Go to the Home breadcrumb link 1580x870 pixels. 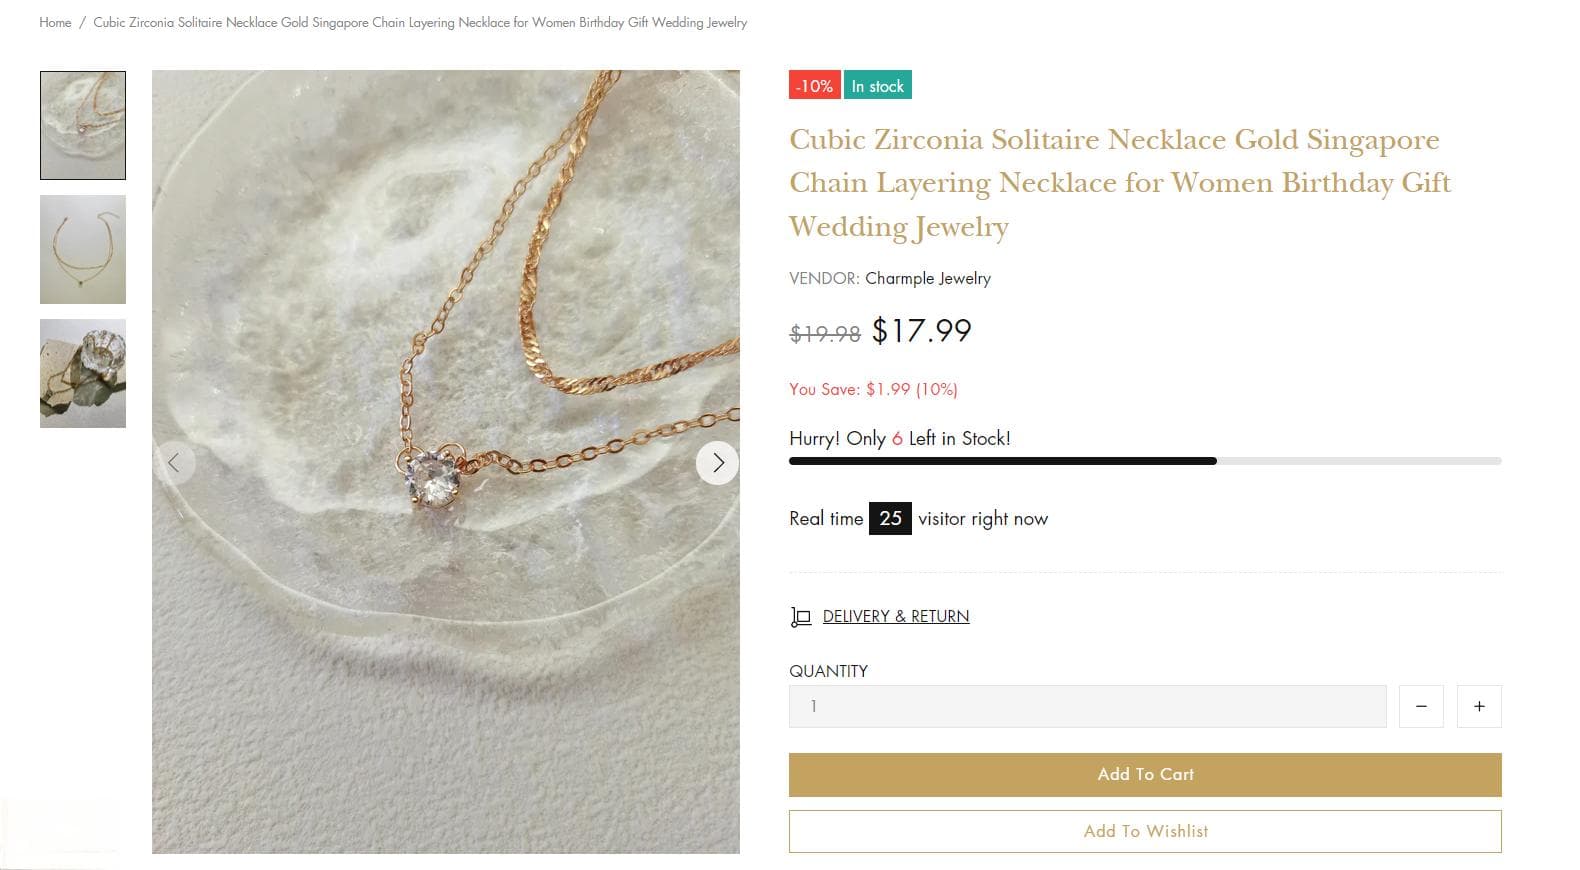tap(55, 22)
